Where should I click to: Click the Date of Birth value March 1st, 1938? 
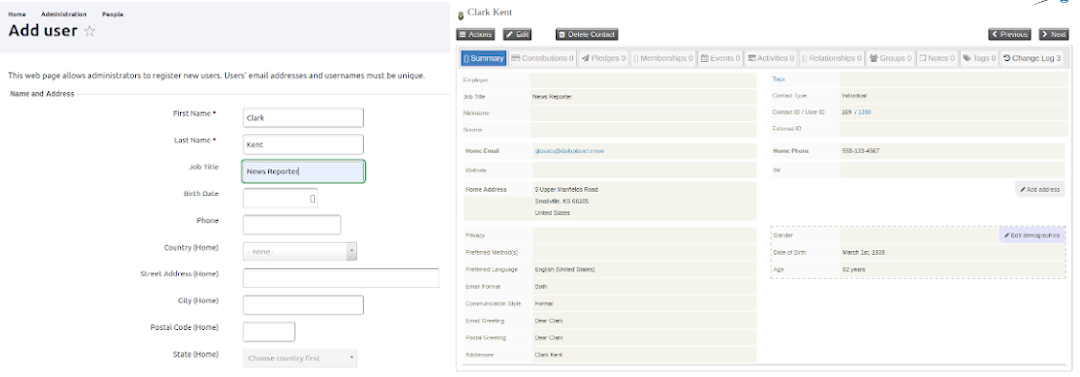point(863,253)
